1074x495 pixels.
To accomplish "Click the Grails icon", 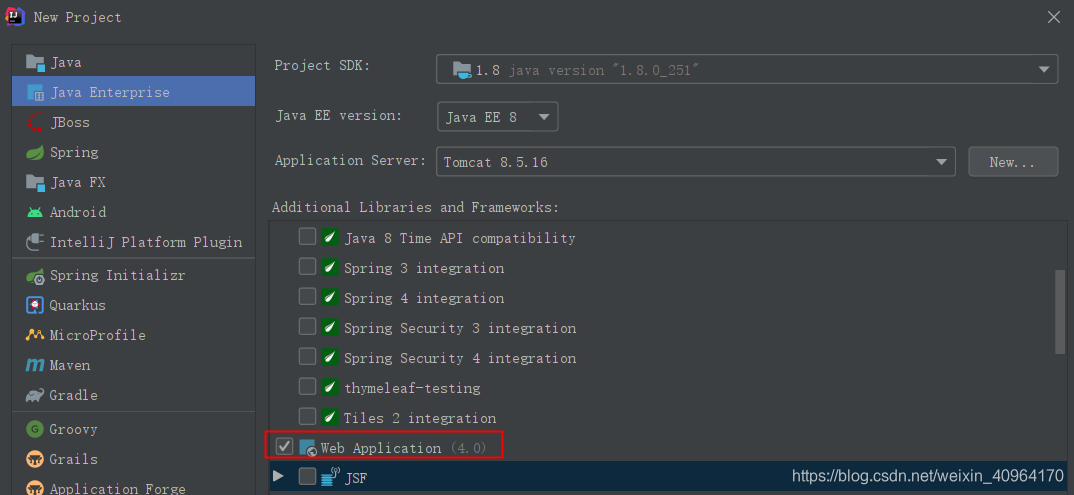I will point(35,459).
